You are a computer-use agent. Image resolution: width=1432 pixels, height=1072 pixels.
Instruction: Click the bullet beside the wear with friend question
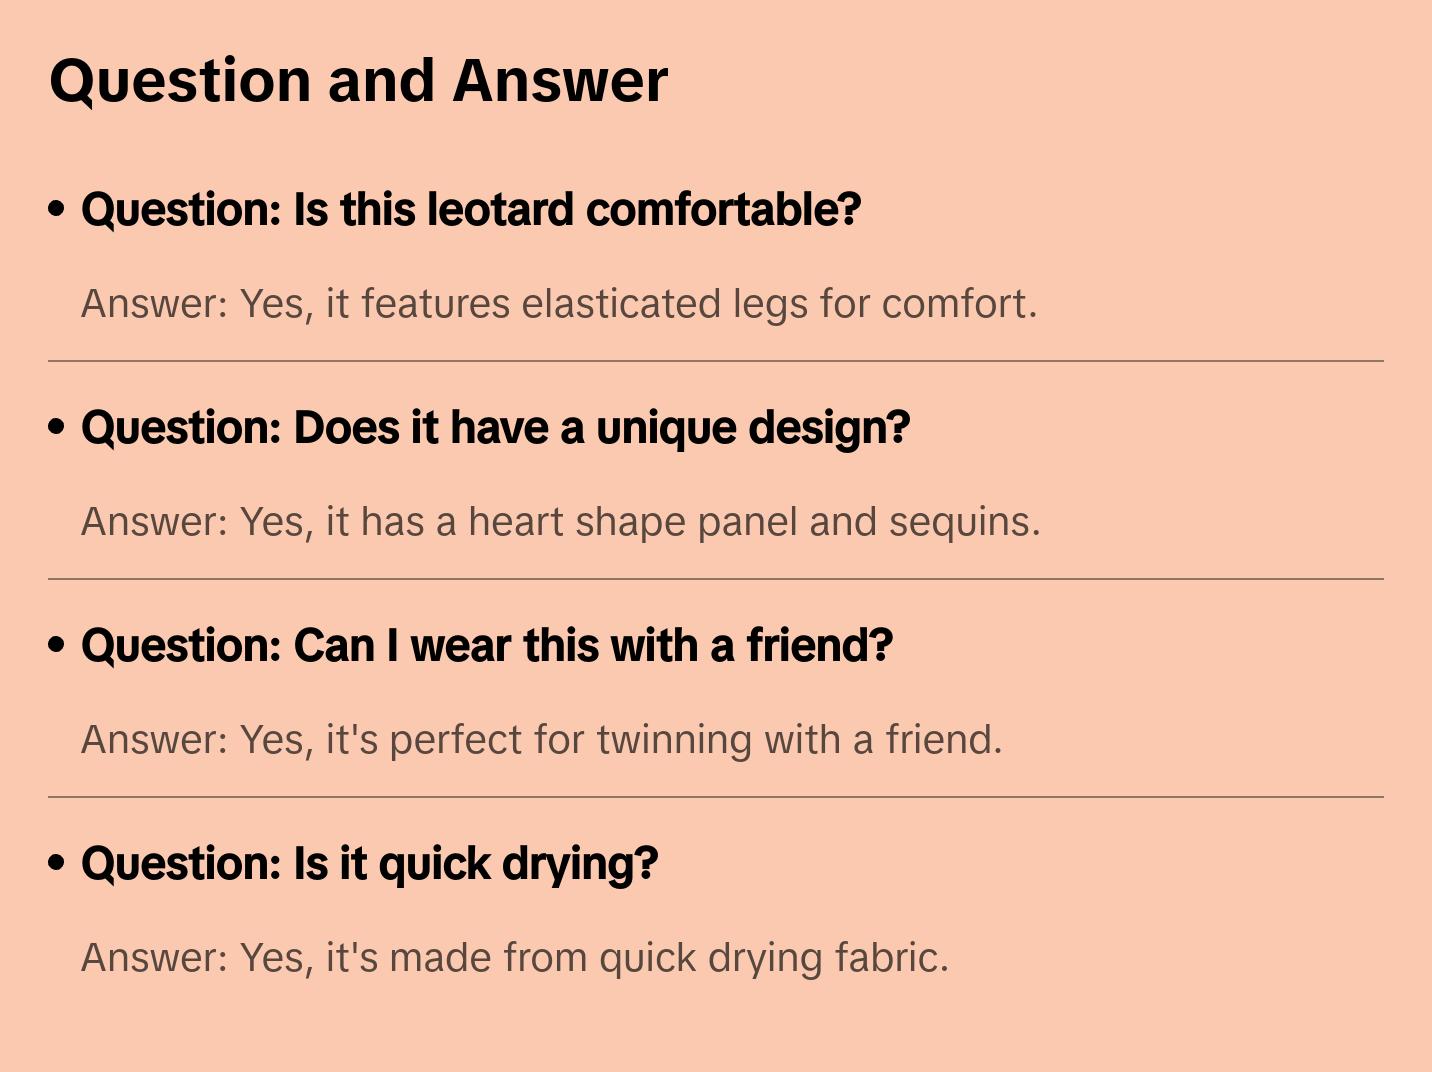57,645
